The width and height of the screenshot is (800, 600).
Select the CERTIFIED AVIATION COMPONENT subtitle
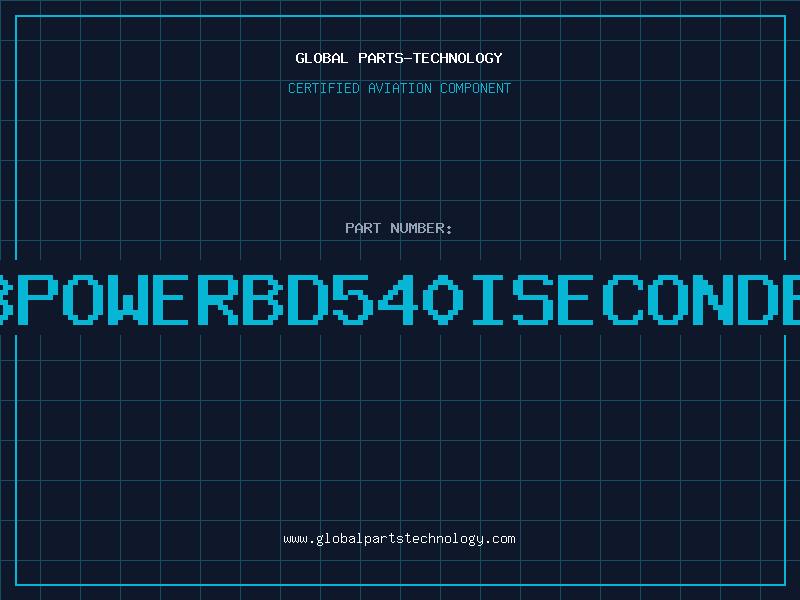(x=399, y=88)
